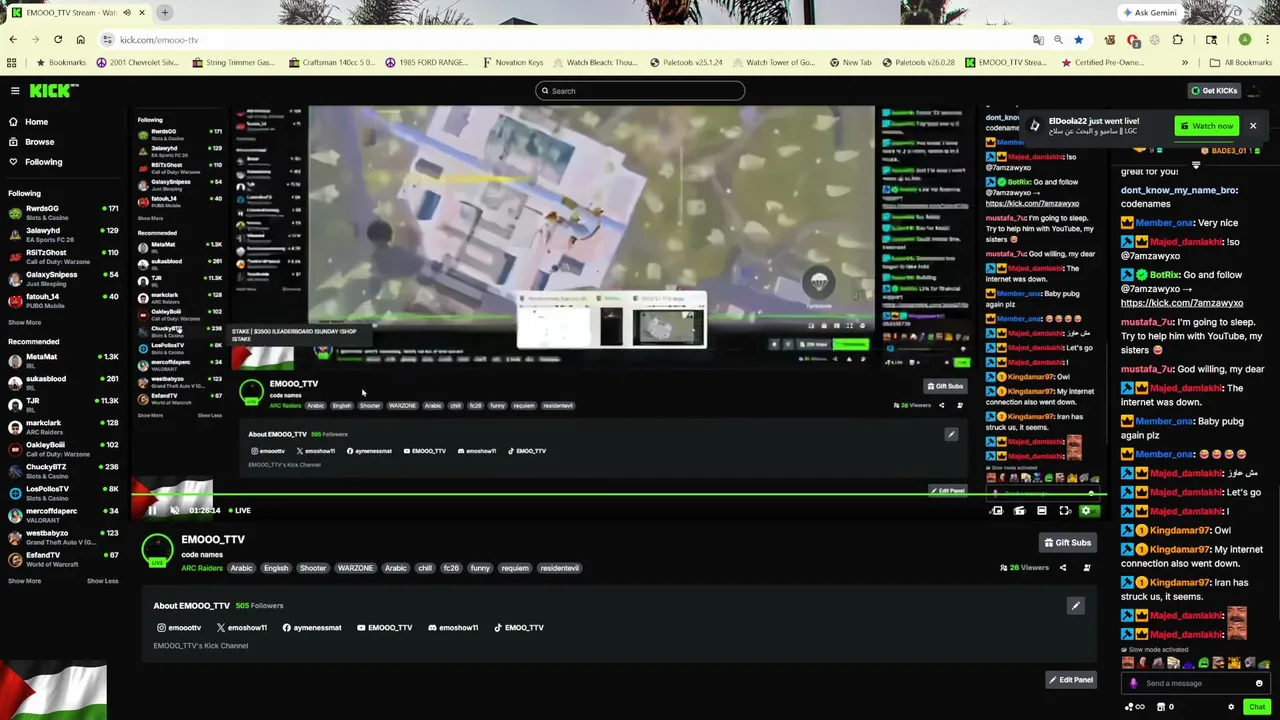Dismiss the ElDoola22 went live notification

coord(1252,126)
